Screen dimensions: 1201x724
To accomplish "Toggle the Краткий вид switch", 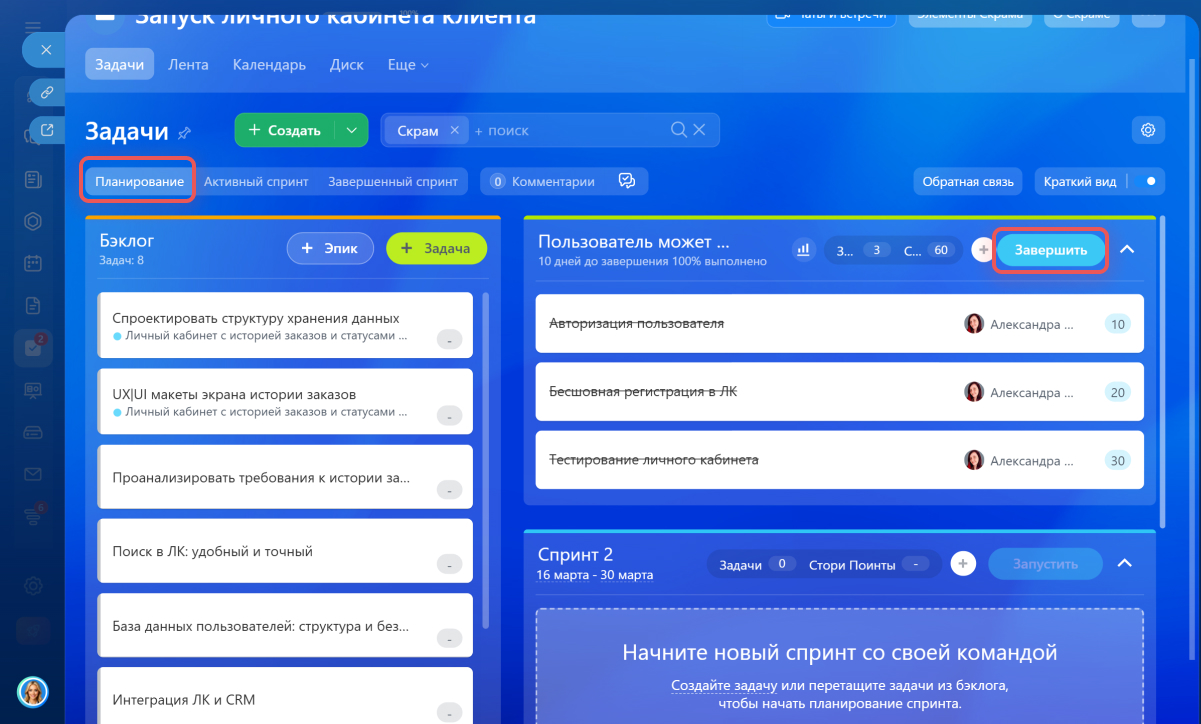I will coord(1147,181).
